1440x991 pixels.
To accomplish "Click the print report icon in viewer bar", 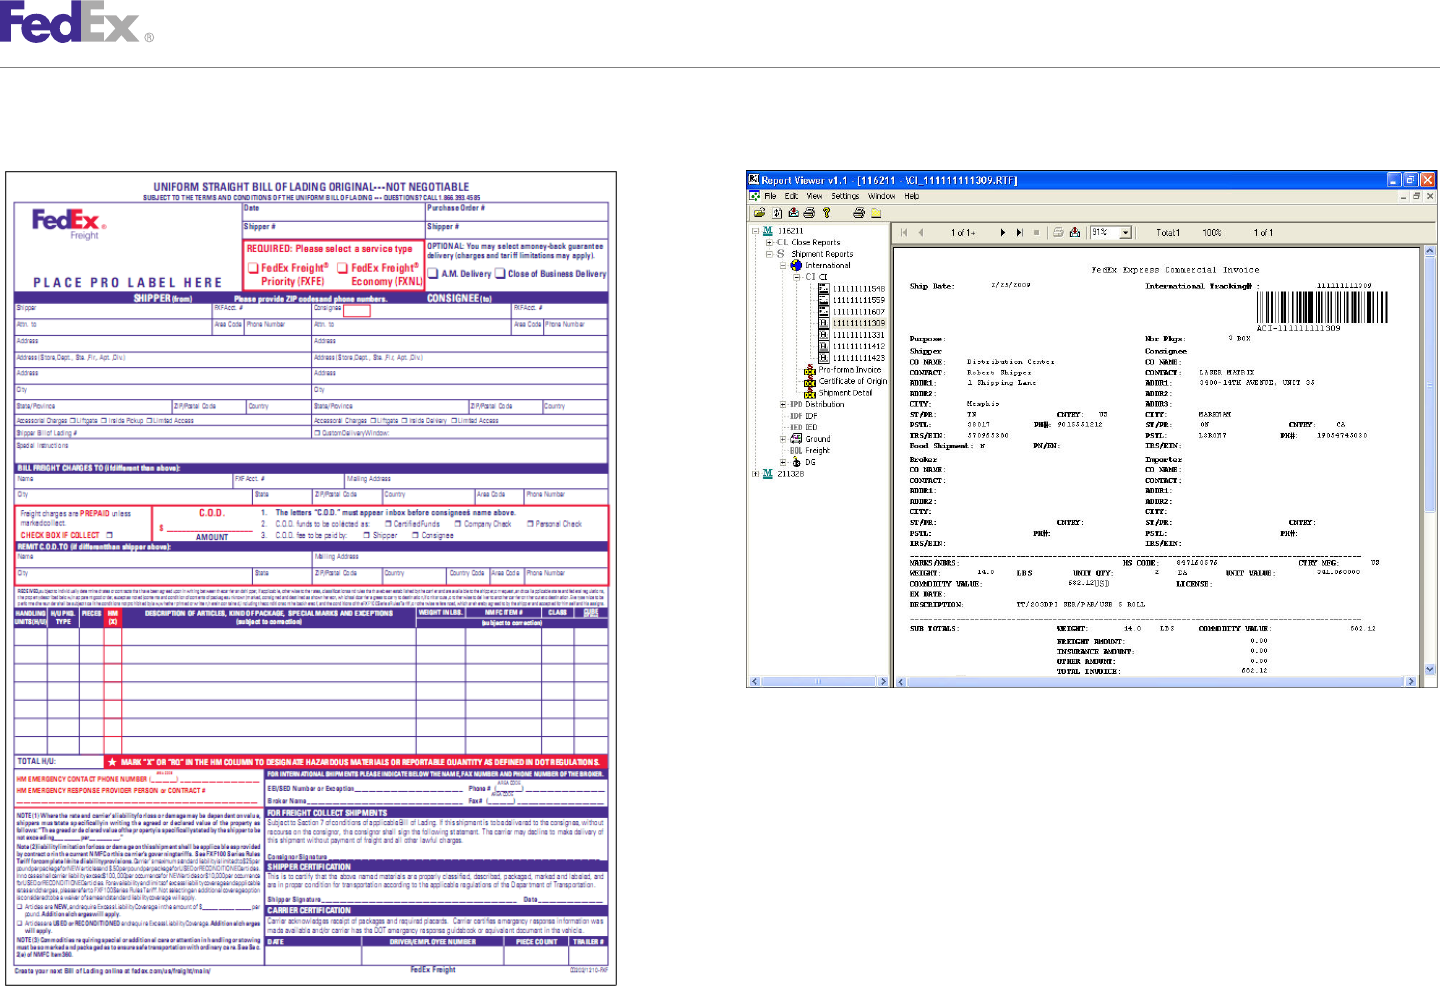I will (1058, 232).
